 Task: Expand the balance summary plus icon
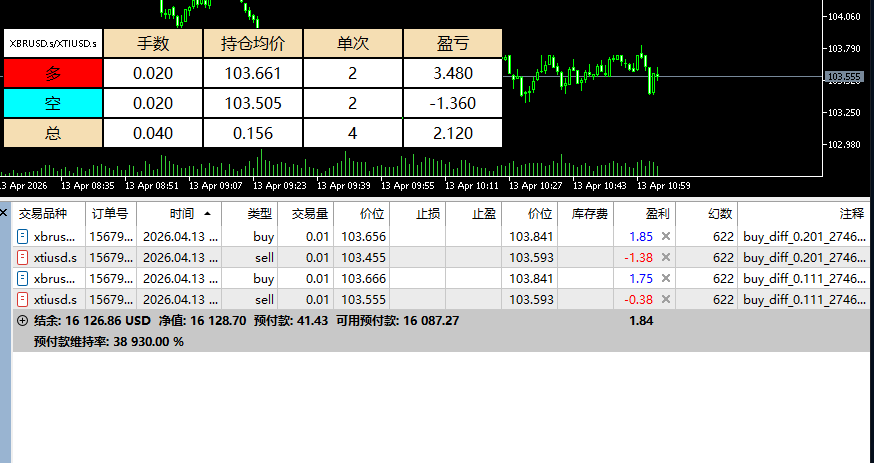(x=22, y=321)
